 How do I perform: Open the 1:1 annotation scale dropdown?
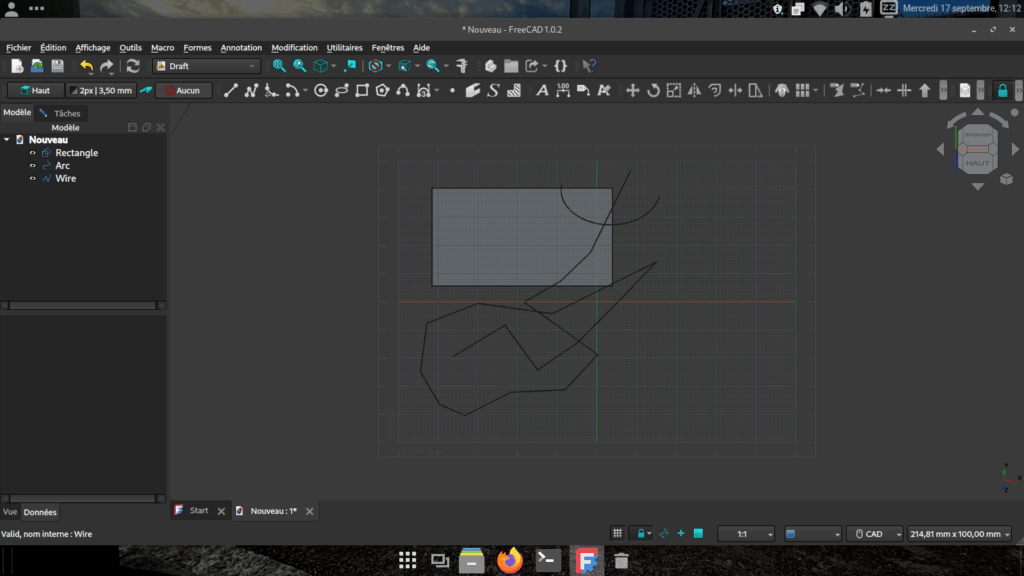(746, 534)
